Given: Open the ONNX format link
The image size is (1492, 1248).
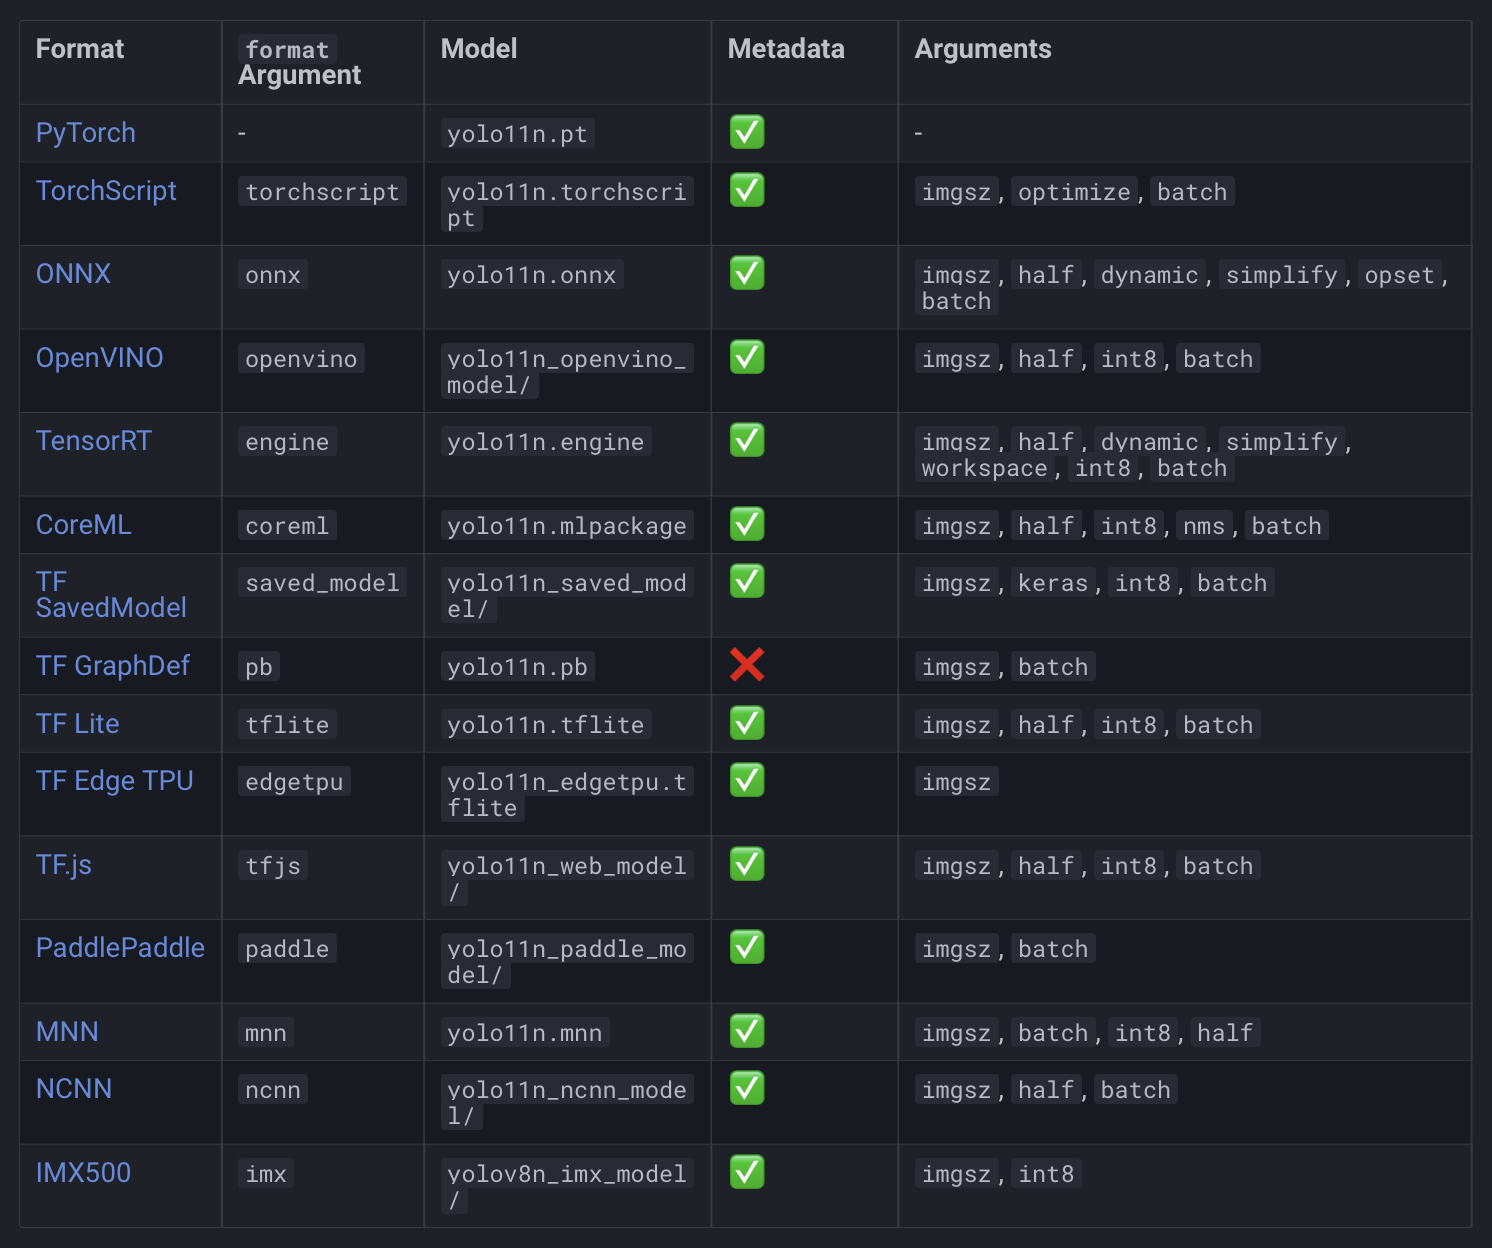Looking at the screenshot, I should [73, 274].
